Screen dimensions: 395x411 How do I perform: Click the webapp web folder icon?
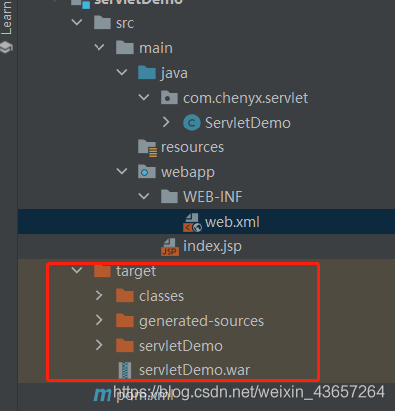pyautogui.click(x=147, y=172)
